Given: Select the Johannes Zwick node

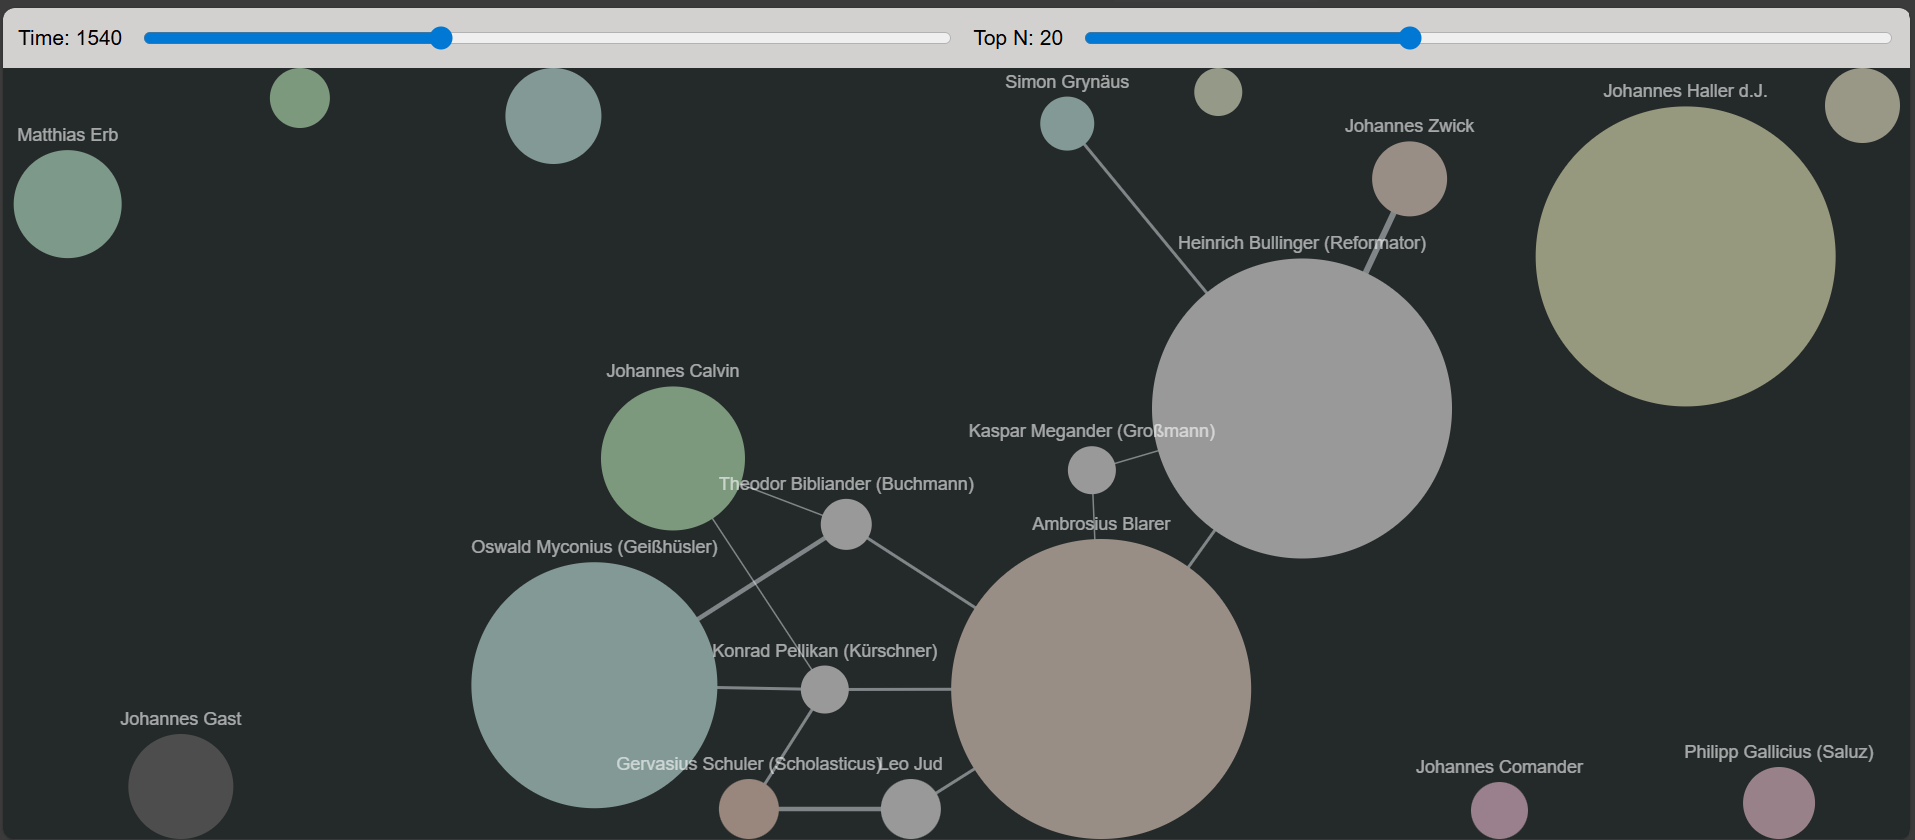Looking at the screenshot, I should [x=1409, y=179].
